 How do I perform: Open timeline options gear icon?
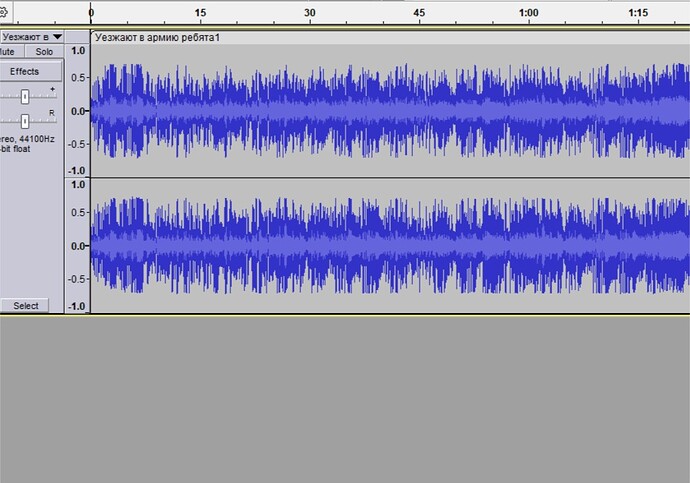pyautogui.click(x=3, y=13)
